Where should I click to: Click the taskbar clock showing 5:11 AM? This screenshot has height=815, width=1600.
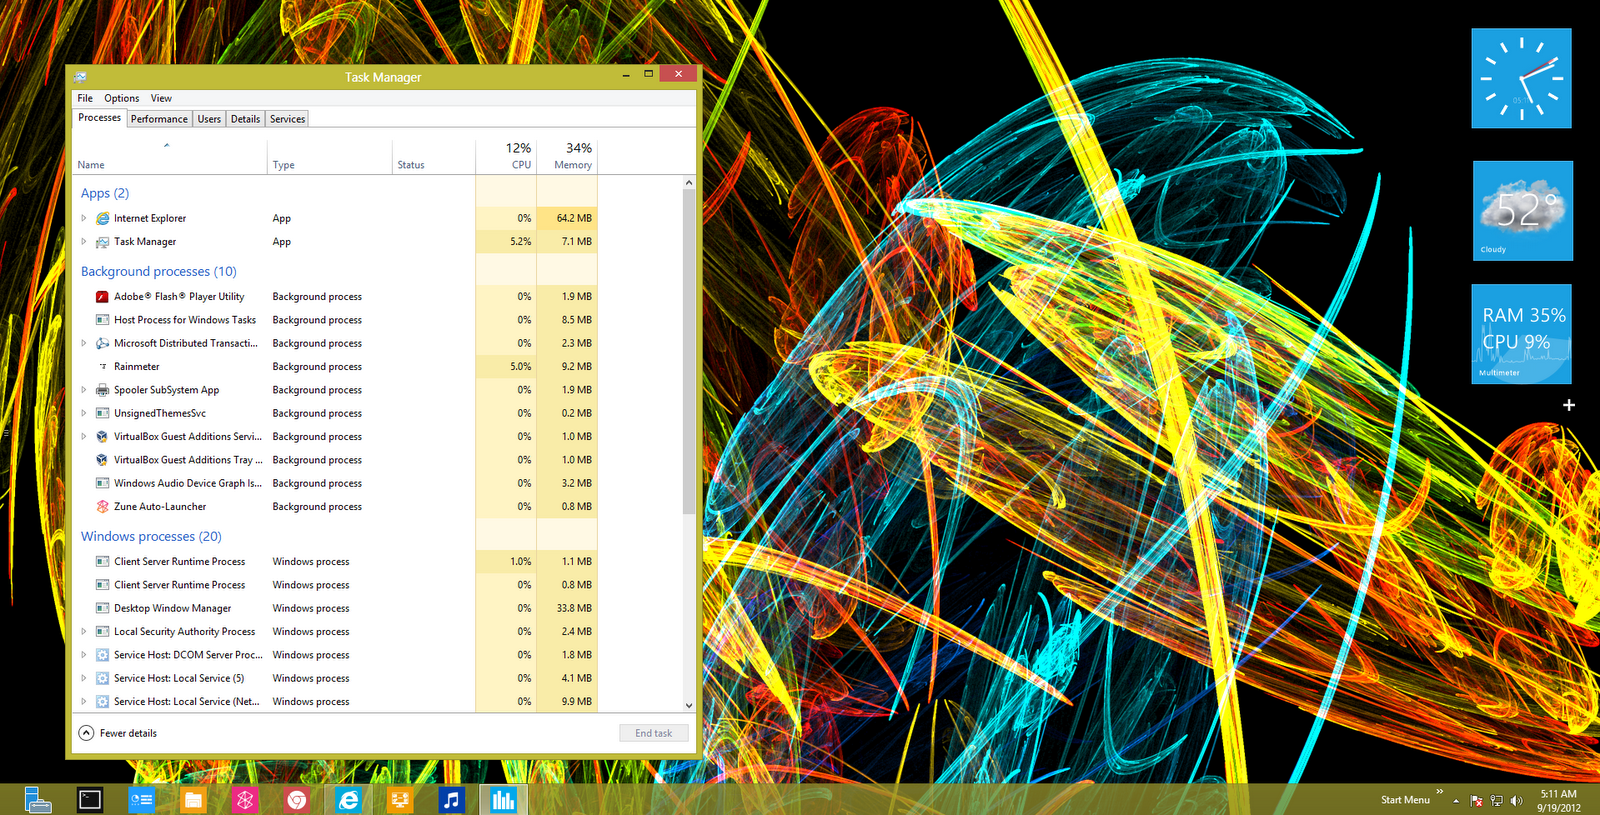[1559, 800]
